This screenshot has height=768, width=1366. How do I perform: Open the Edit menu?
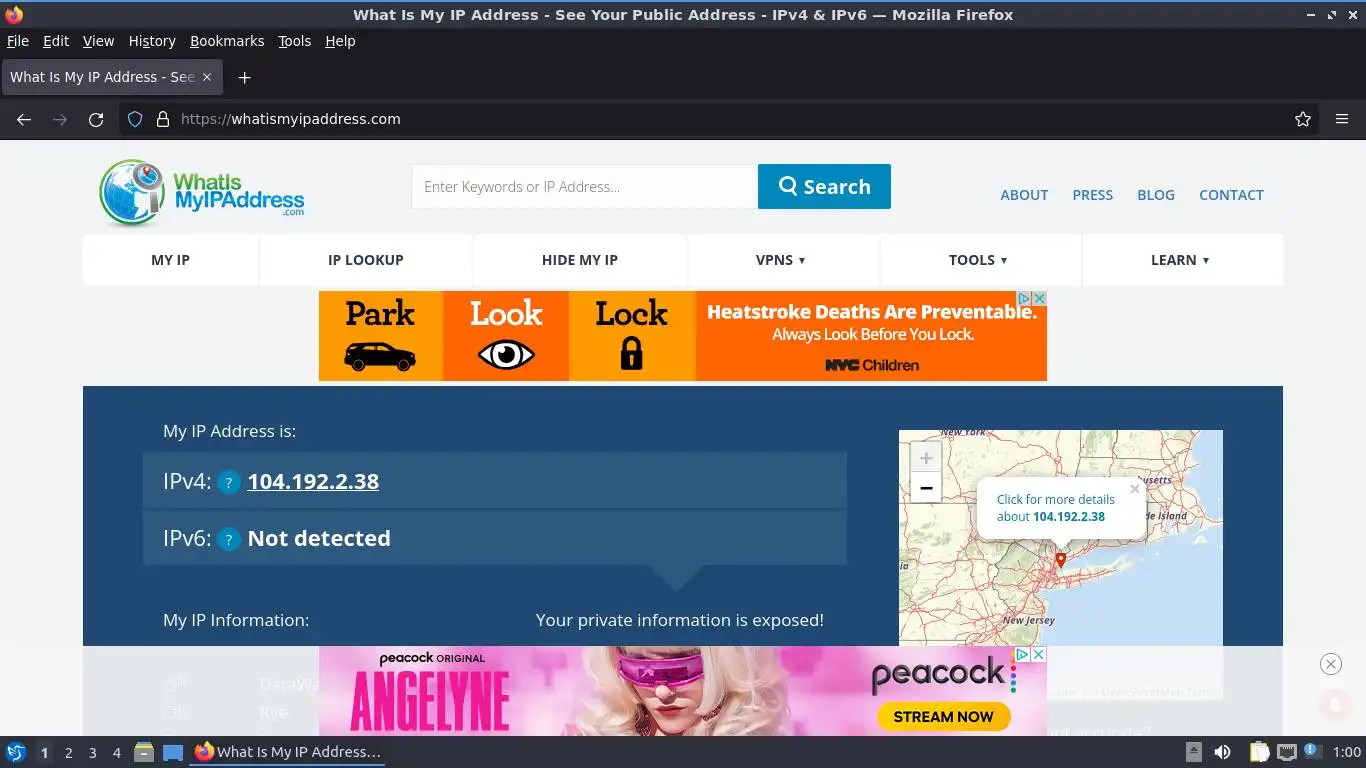[x=56, y=41]
